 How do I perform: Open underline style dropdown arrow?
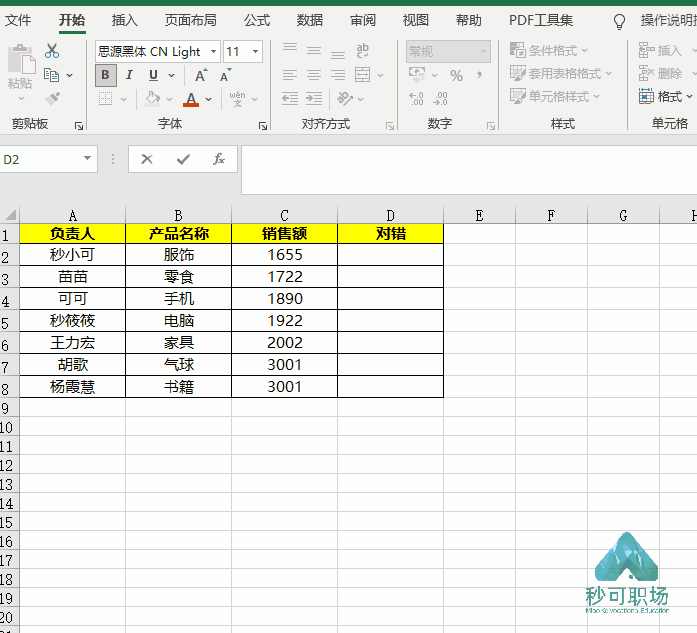(x=172, y=76)
